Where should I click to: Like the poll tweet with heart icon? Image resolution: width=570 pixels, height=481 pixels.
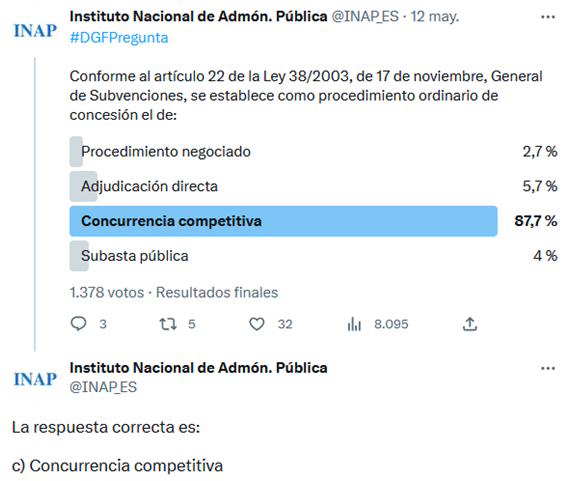click(257, 324)
